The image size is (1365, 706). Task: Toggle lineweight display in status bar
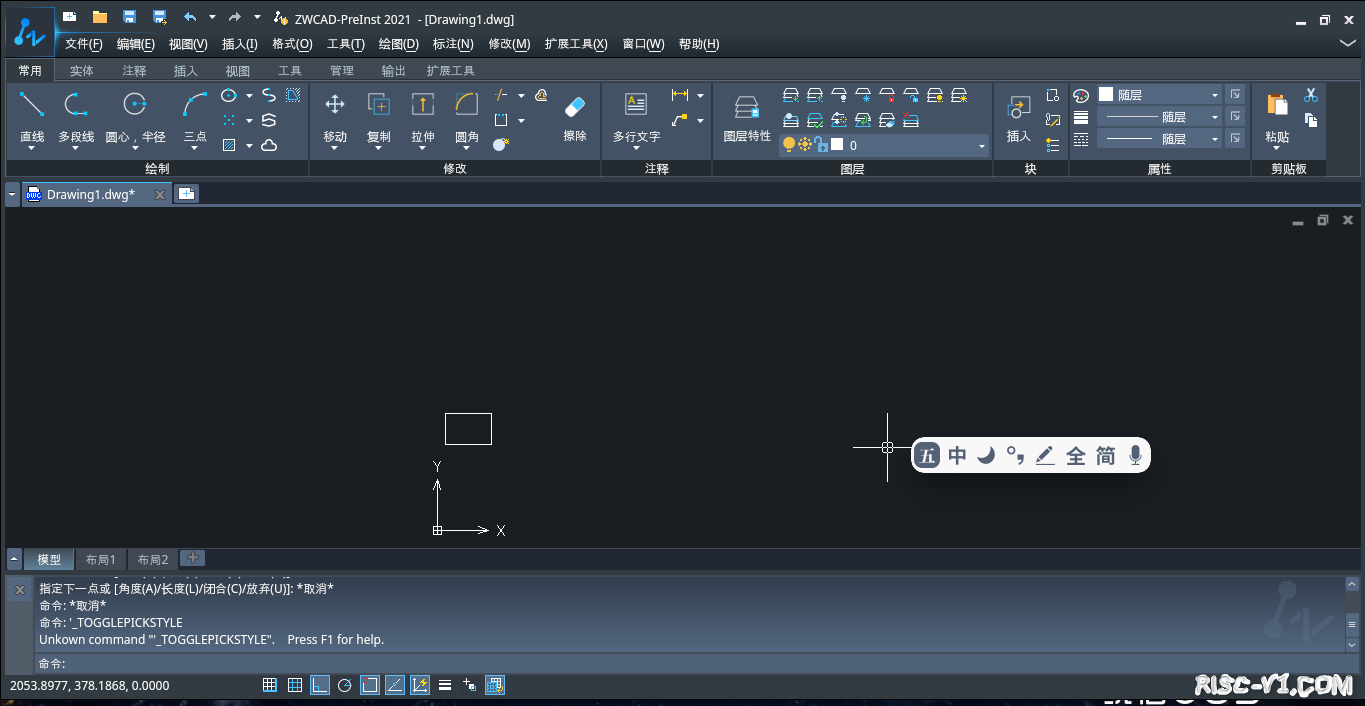point(445,685)
